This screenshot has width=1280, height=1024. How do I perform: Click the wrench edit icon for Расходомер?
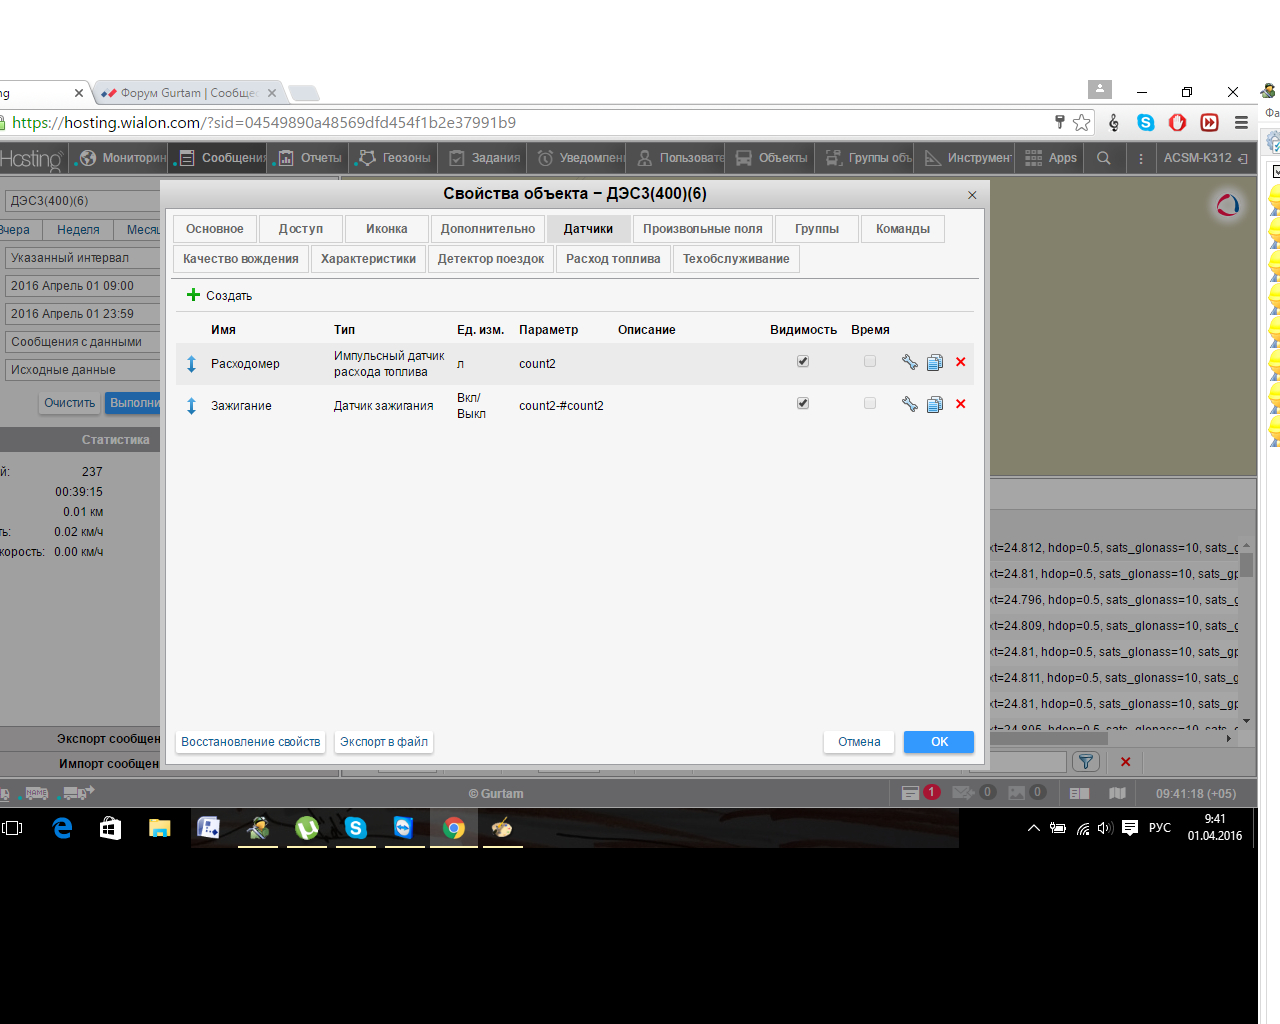point(909,362)
